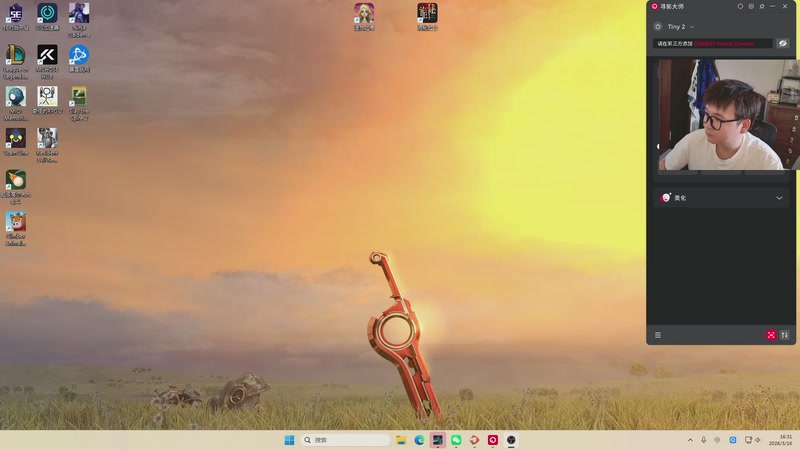Open the purple SE shield desktop shortcut
The image size is (800, 450).
click(x=16, y=16)
